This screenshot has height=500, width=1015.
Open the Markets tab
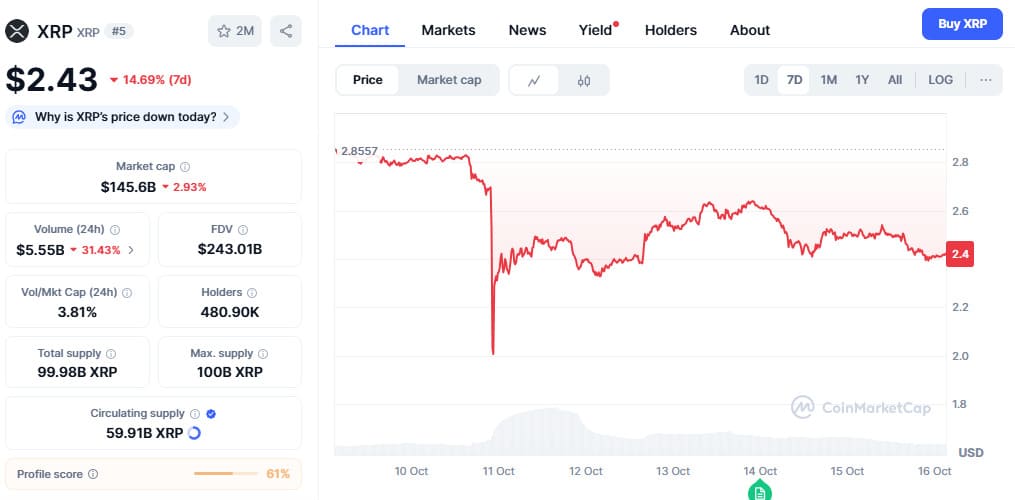pyautogui.click(x=448, y=30)
